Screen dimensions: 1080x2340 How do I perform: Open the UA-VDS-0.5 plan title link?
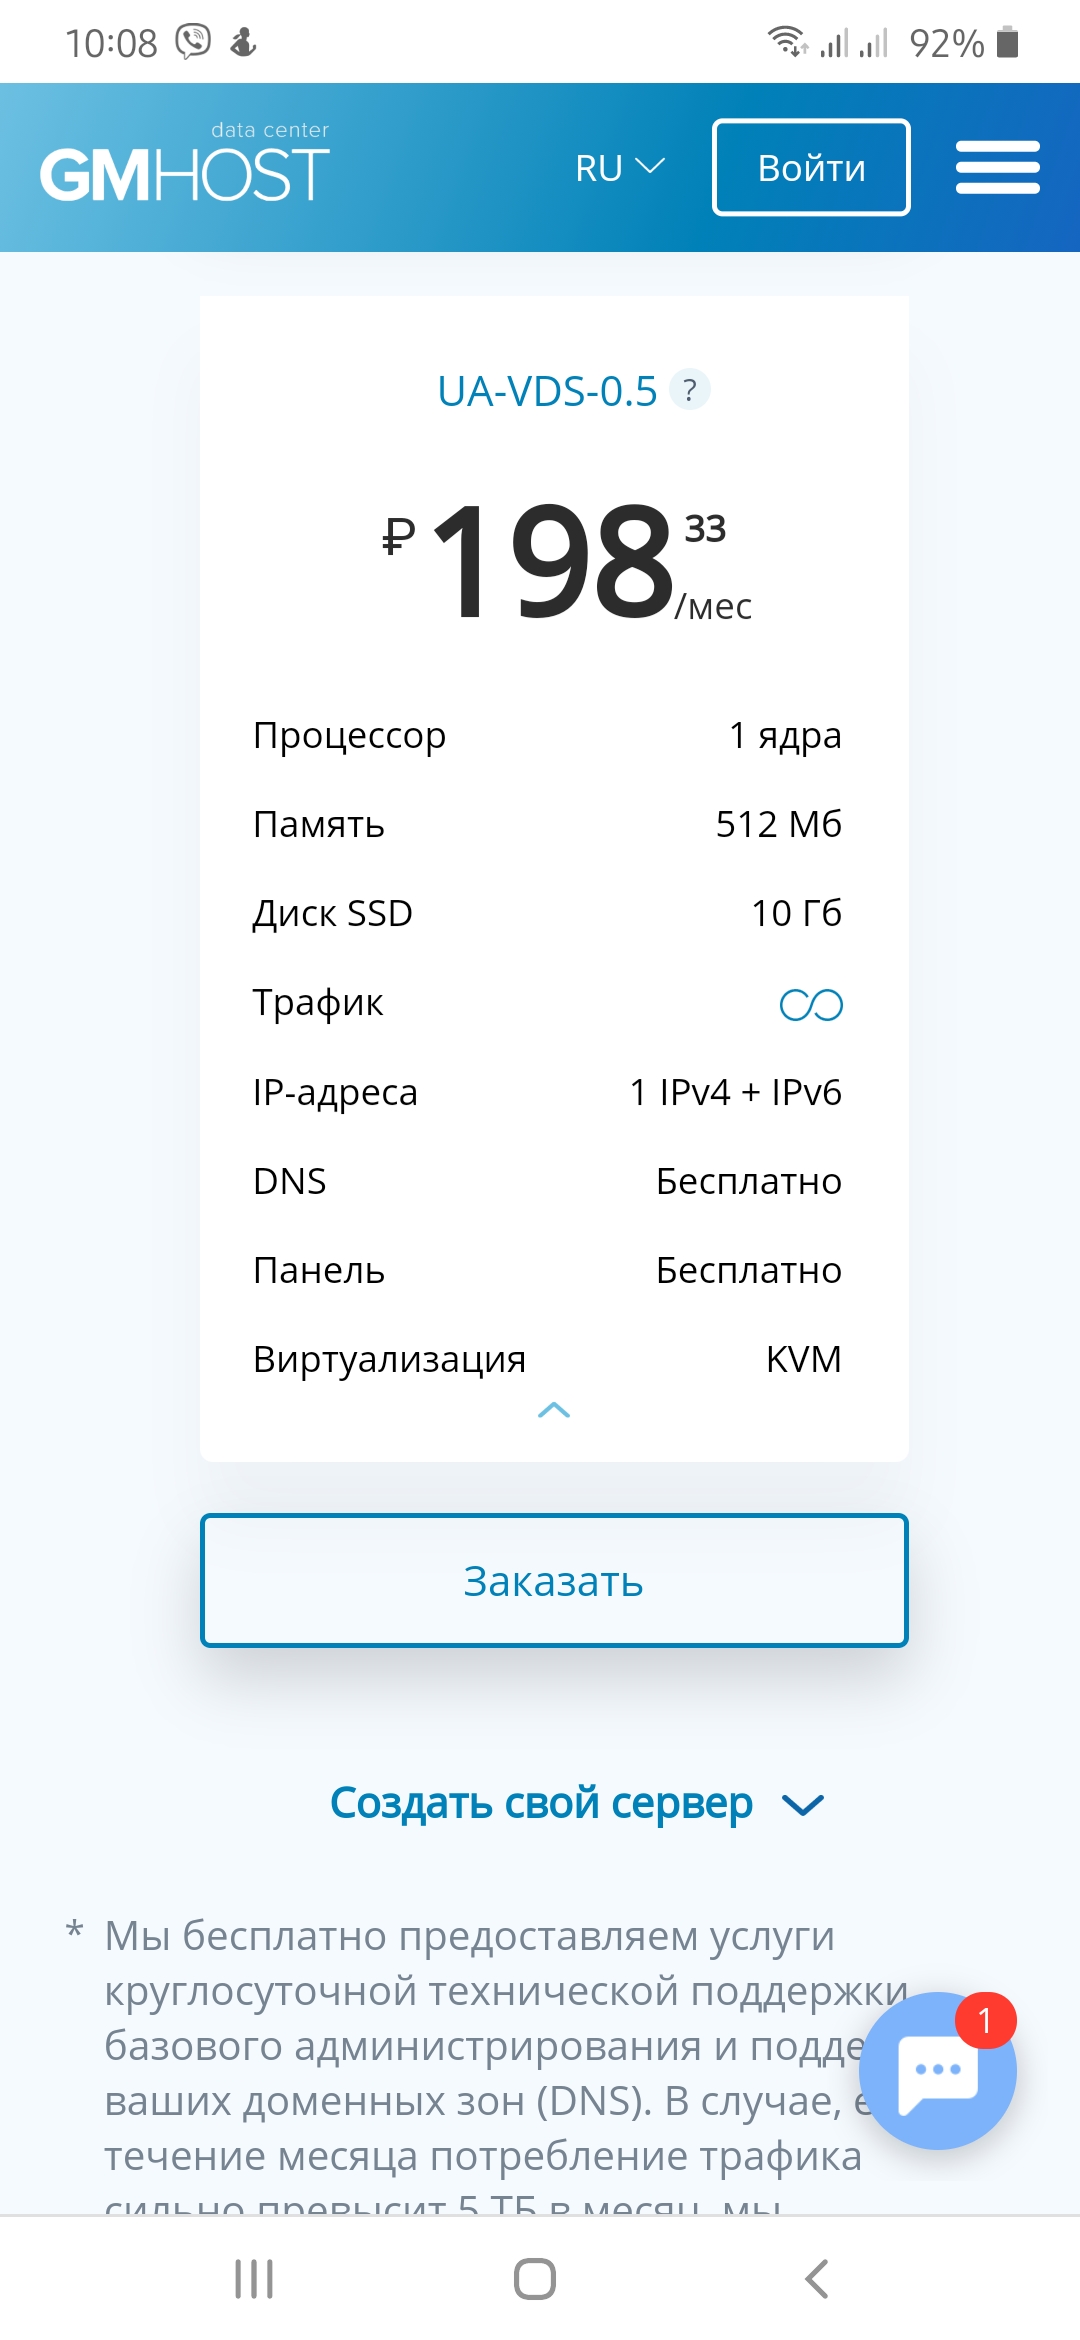[x=547, y=391]
